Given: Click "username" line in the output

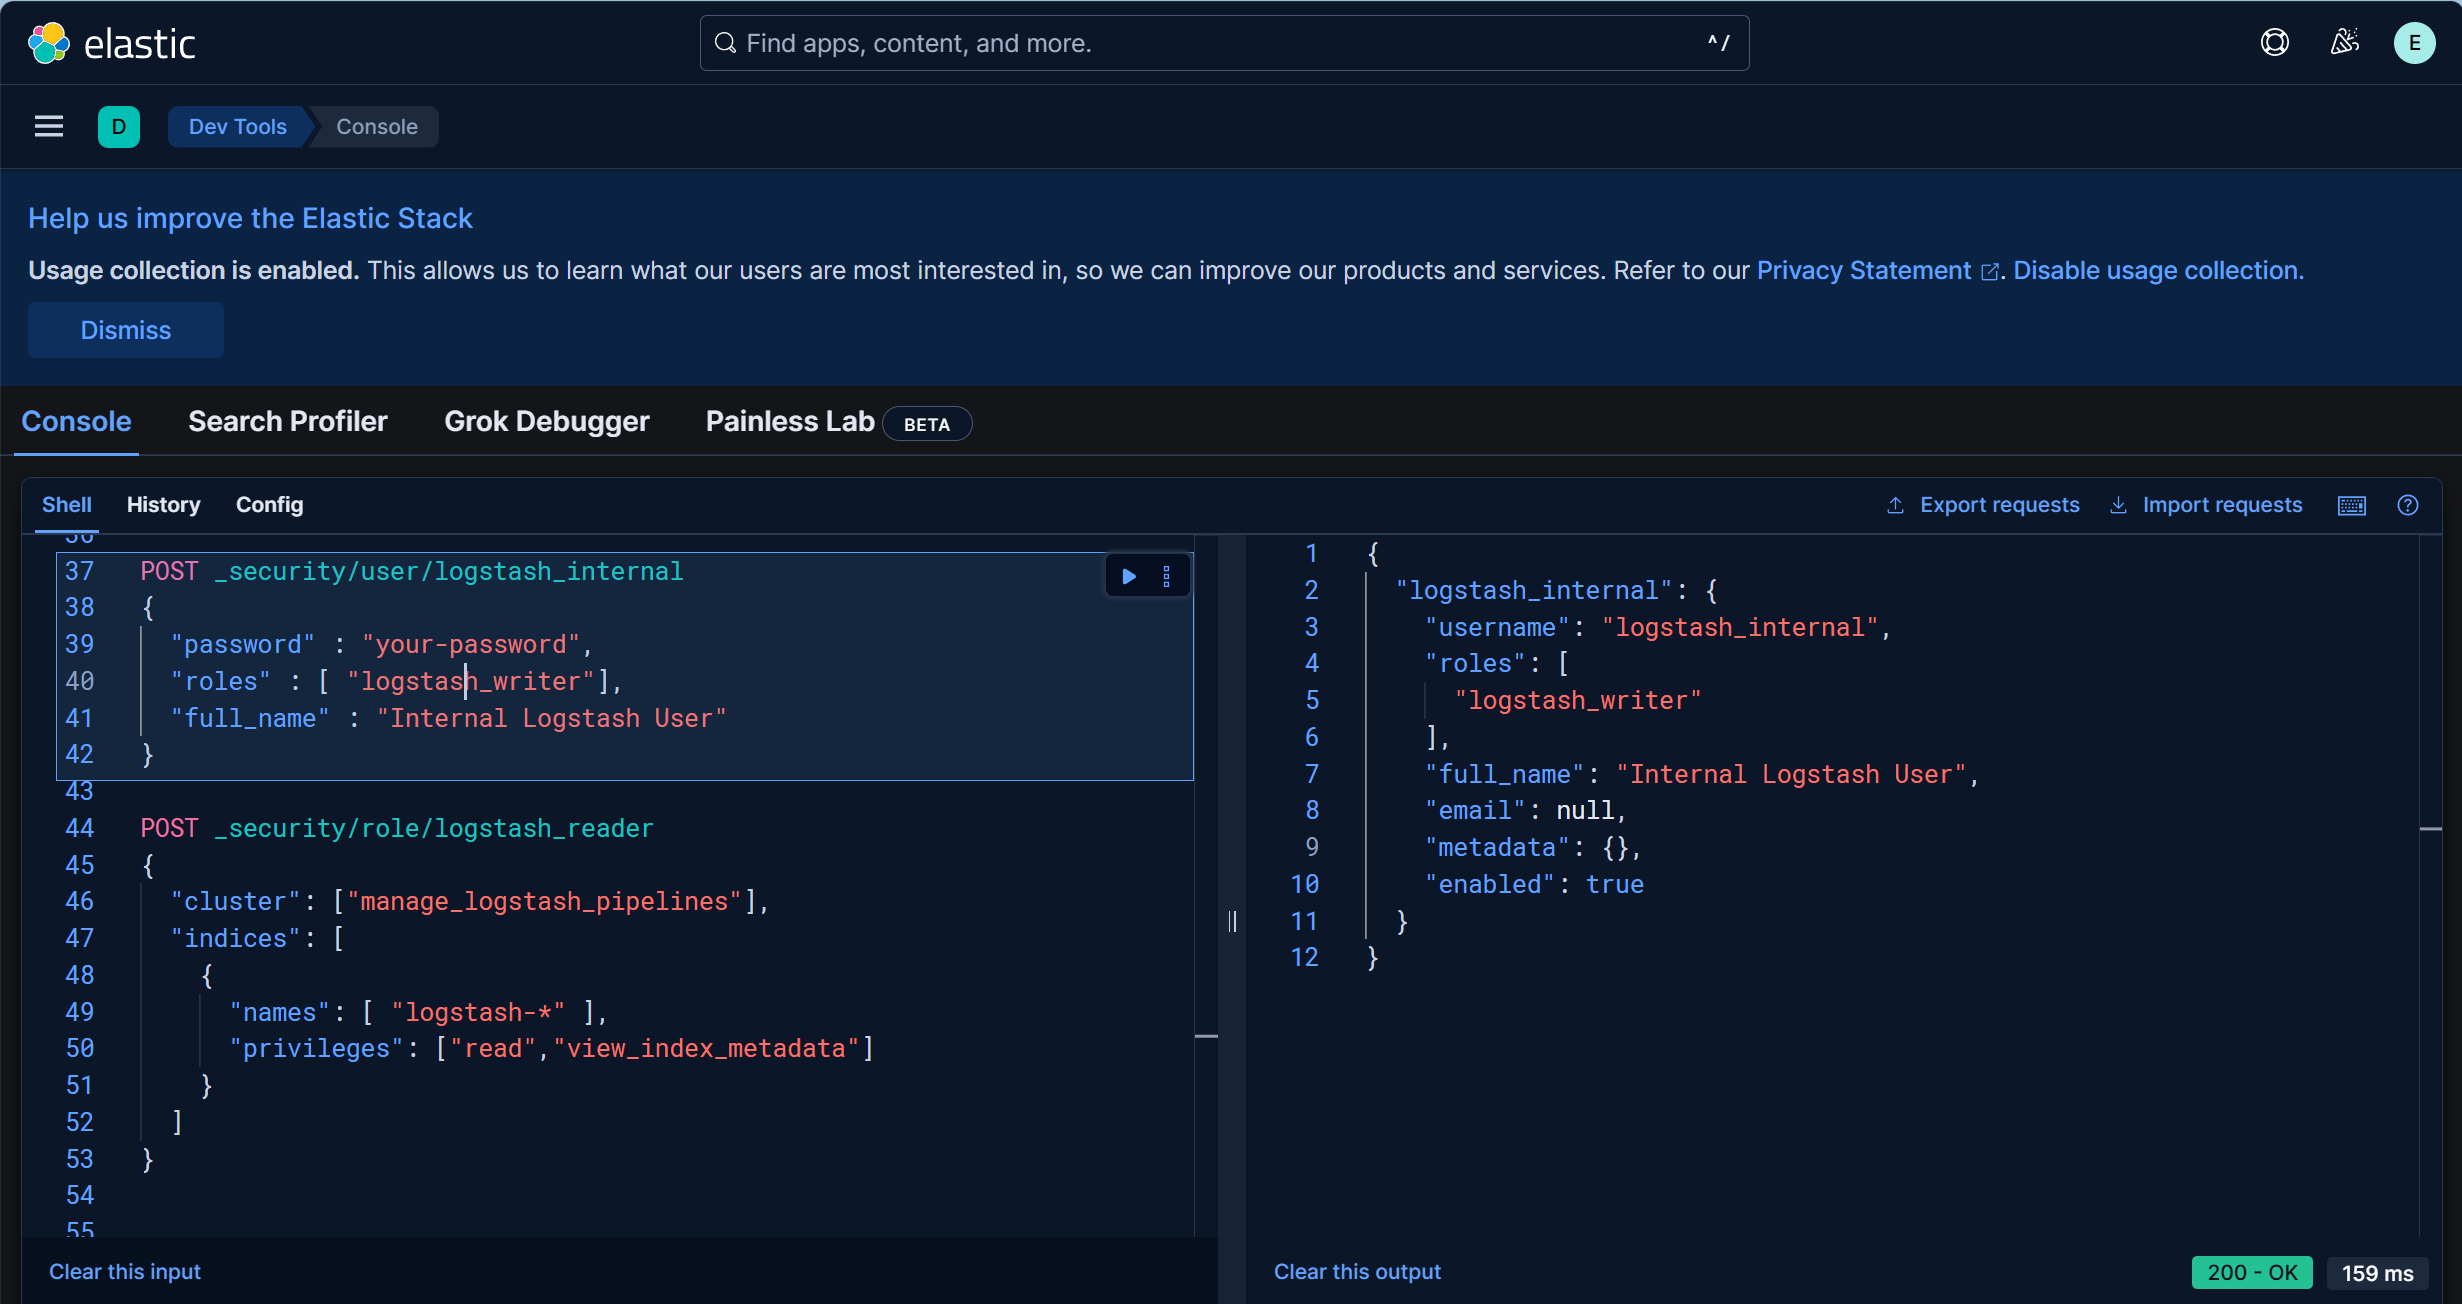Looking at the screenshot, I should 1657,627.
